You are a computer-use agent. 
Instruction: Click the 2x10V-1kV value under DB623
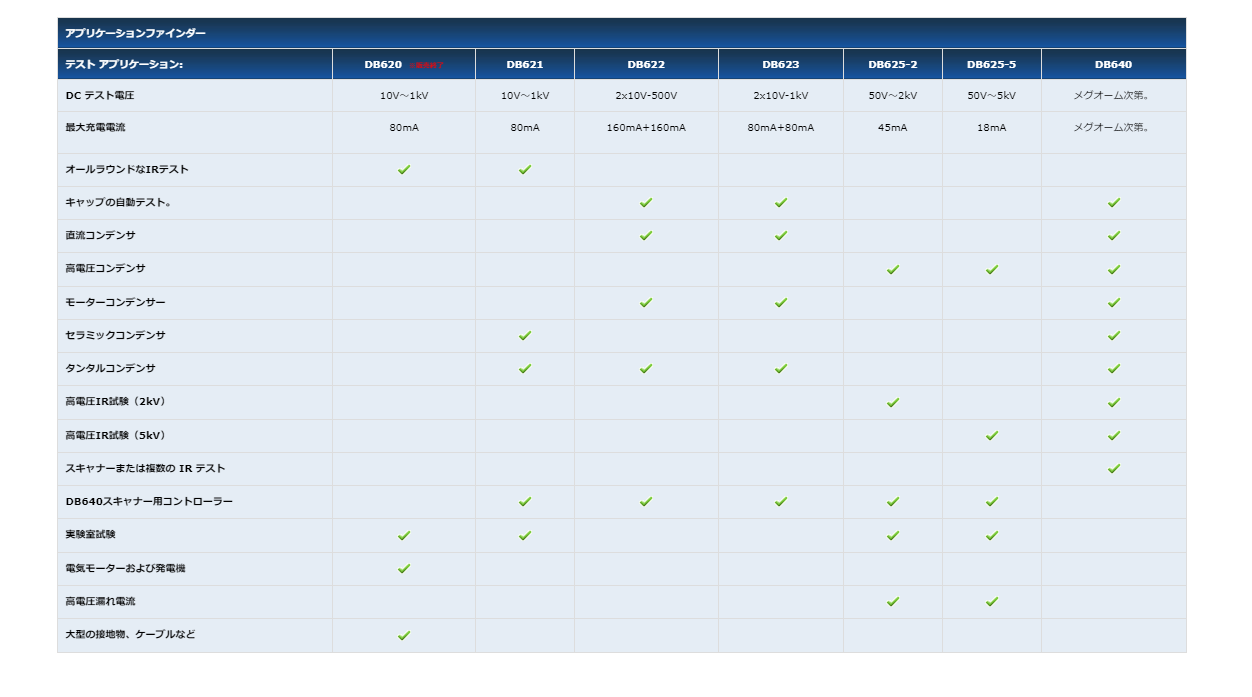[781, 96]
